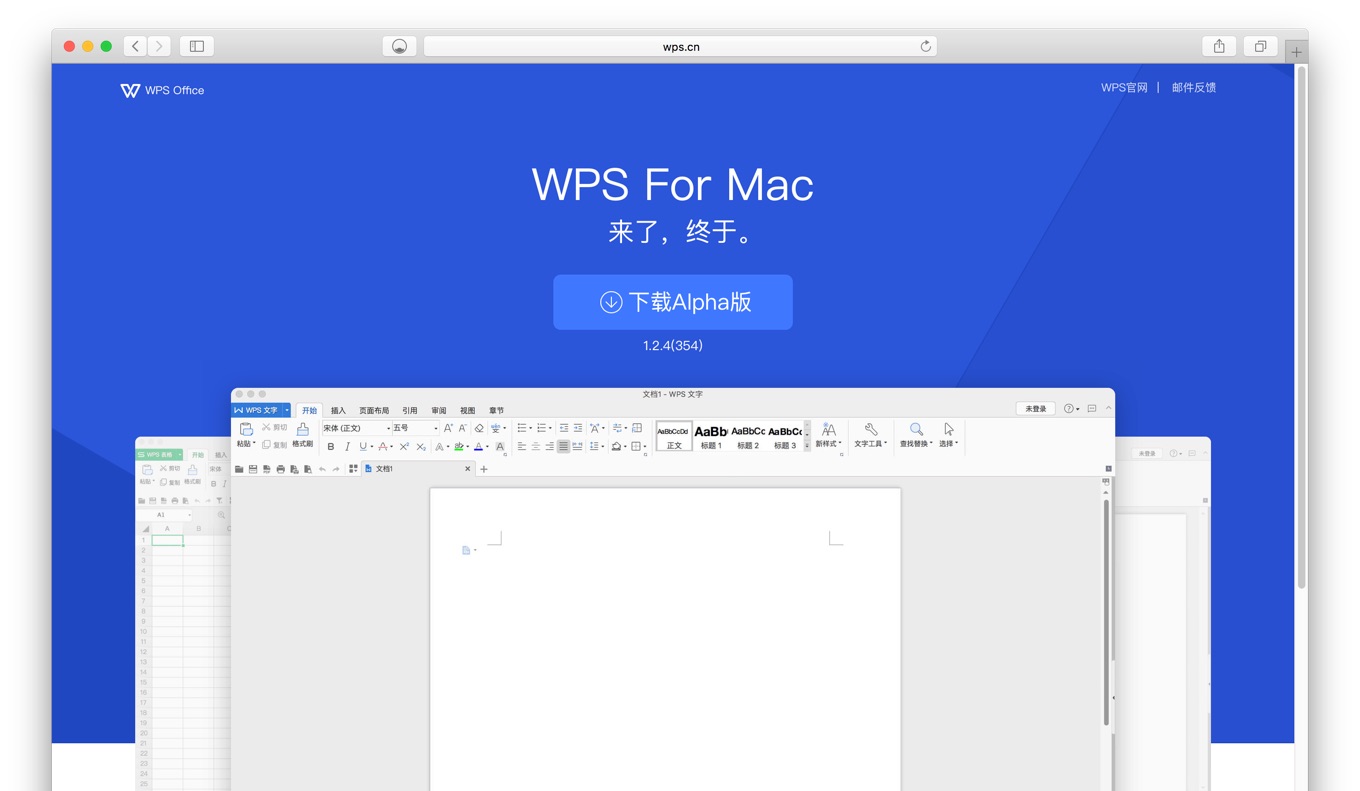Open the font name dropdown 宋体 (正文)
The width and height of the screenshot is (1360, 791).
[x=355, y=428]
